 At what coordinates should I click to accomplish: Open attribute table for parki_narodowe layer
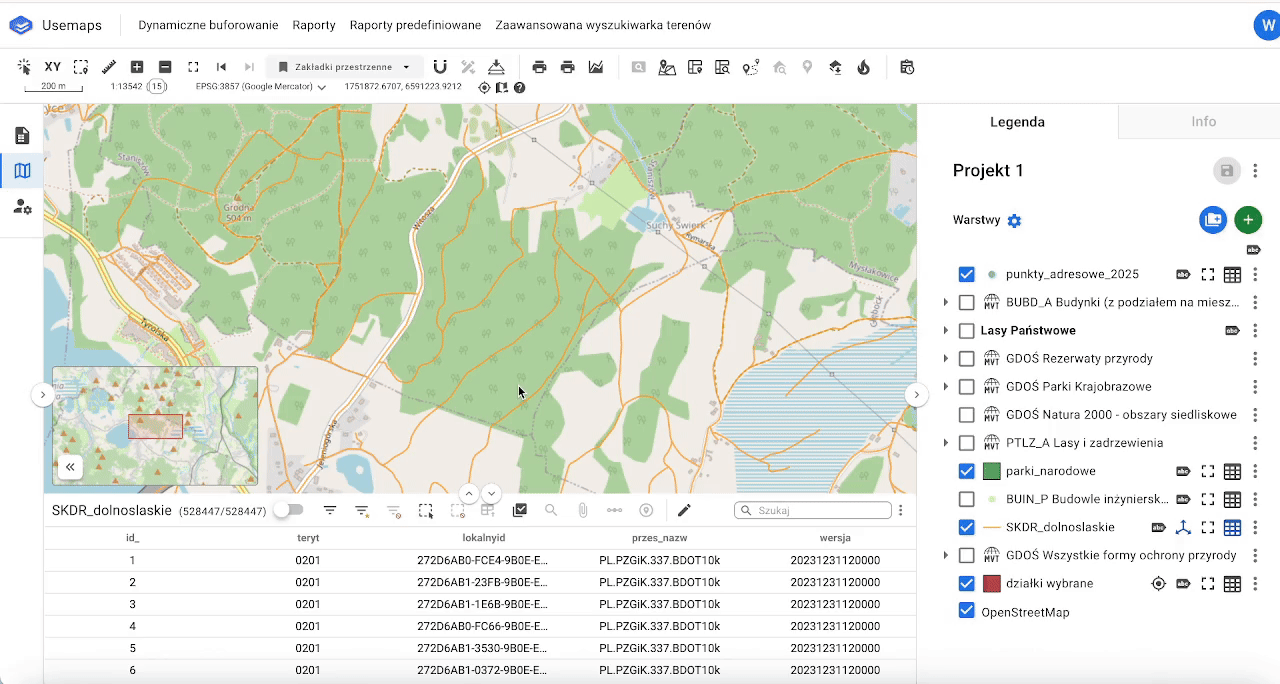pyautogui.click(x=1232, y=471)
